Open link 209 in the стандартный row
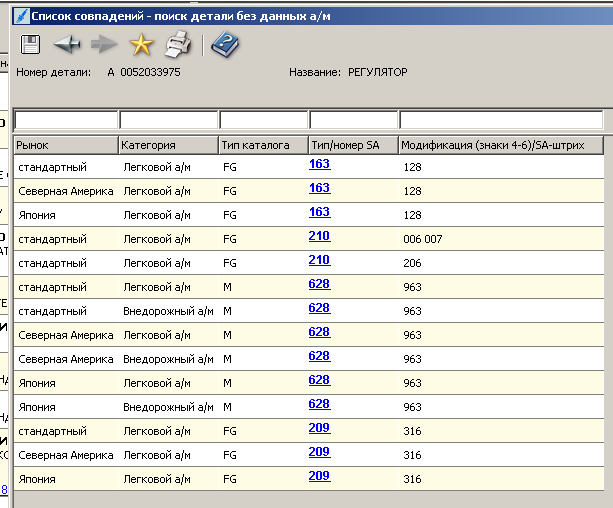 (319, 428)
